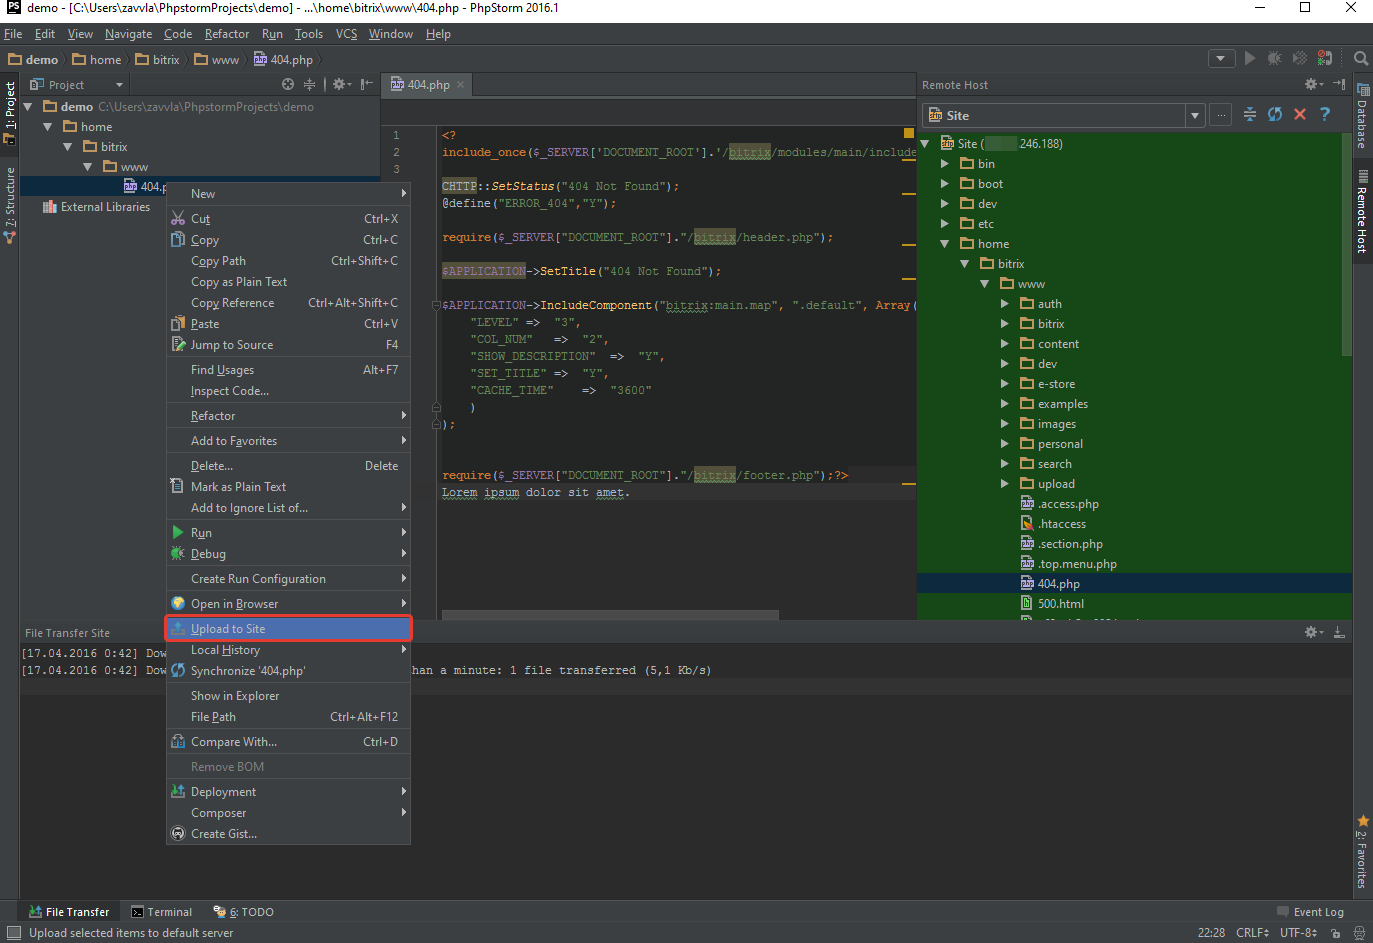The height and width of the screenshot is (943, 1373).
Task: Click the red disconnect X in Remote Host
Action: point(1300,115)
